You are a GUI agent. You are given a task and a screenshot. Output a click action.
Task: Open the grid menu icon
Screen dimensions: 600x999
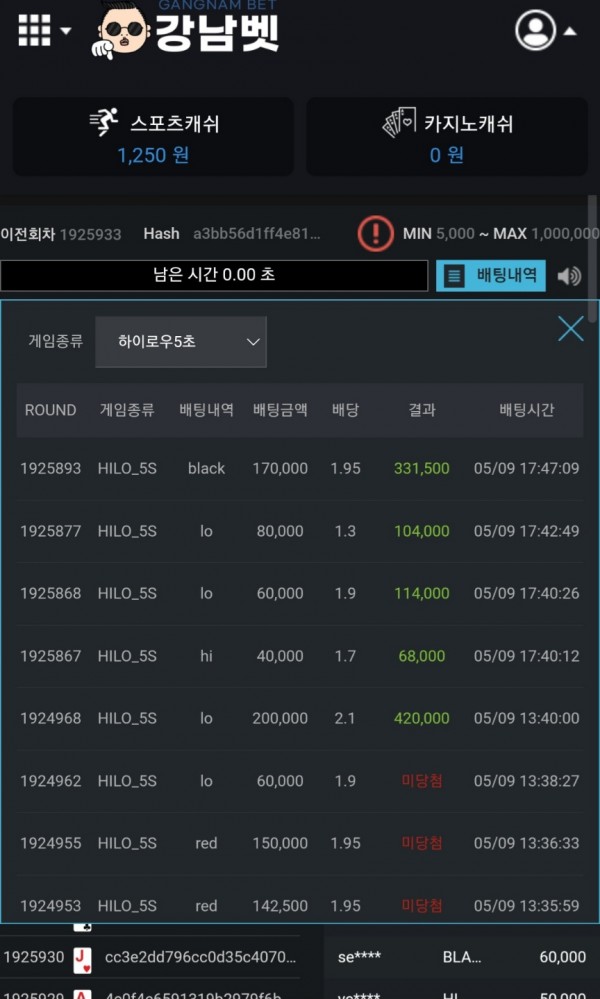click(34, 30)
